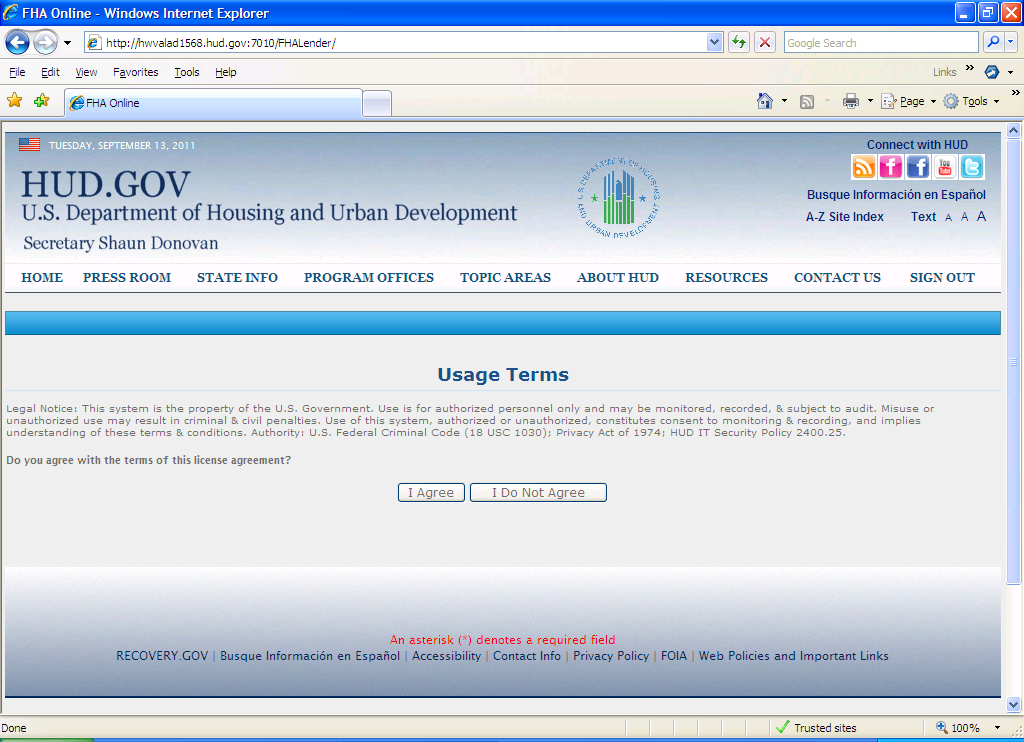Open the Print options dropdown arrow

pos(870,101)
